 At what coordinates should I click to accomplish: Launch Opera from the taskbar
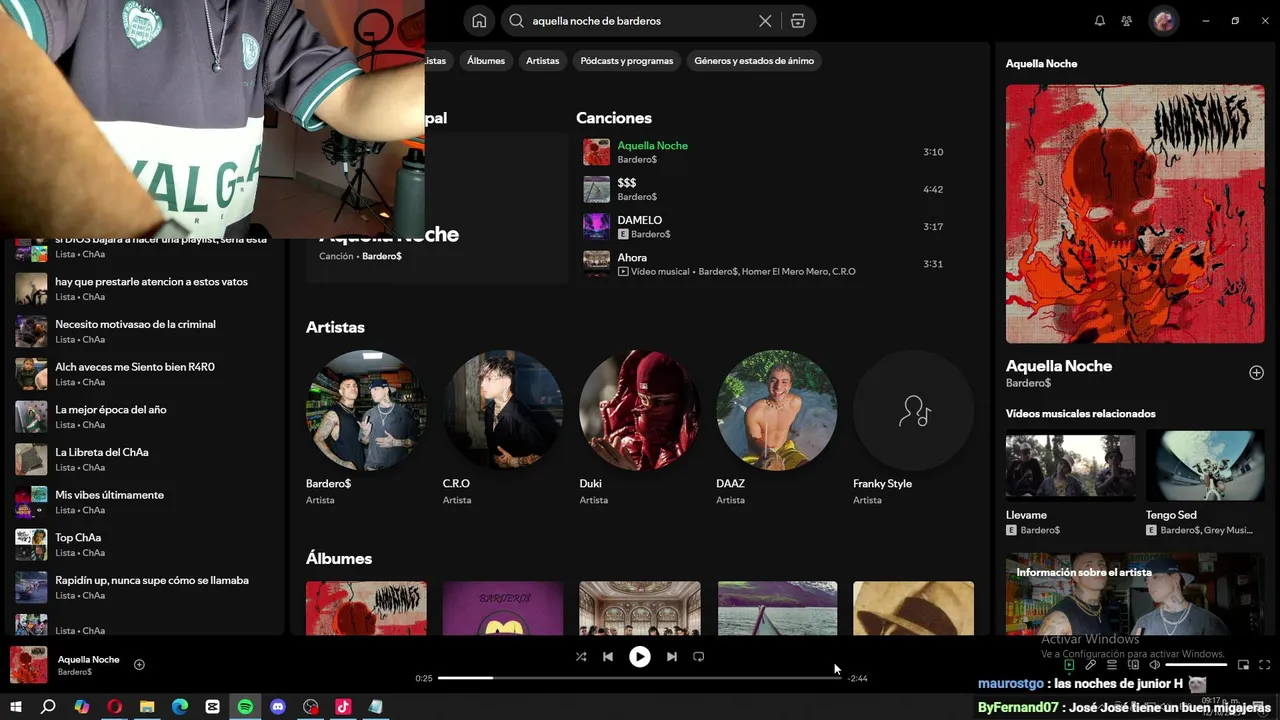click(114, 707)
